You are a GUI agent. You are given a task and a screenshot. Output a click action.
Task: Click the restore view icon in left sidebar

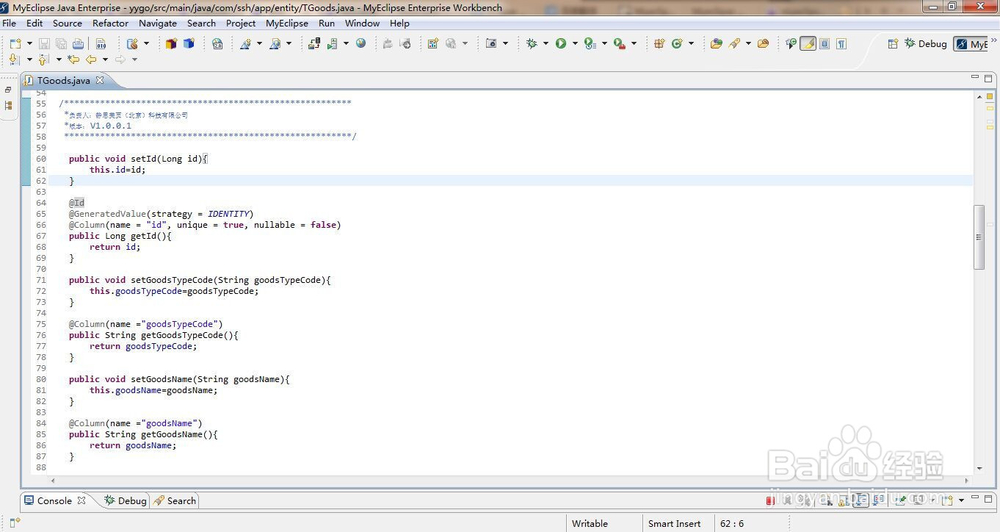point(8,90)
